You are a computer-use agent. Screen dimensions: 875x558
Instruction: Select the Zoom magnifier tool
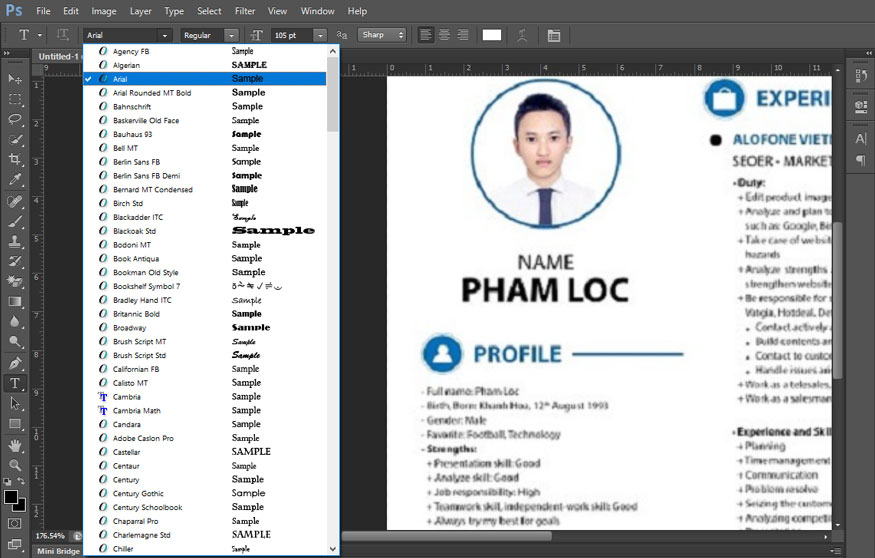[15, 465]
